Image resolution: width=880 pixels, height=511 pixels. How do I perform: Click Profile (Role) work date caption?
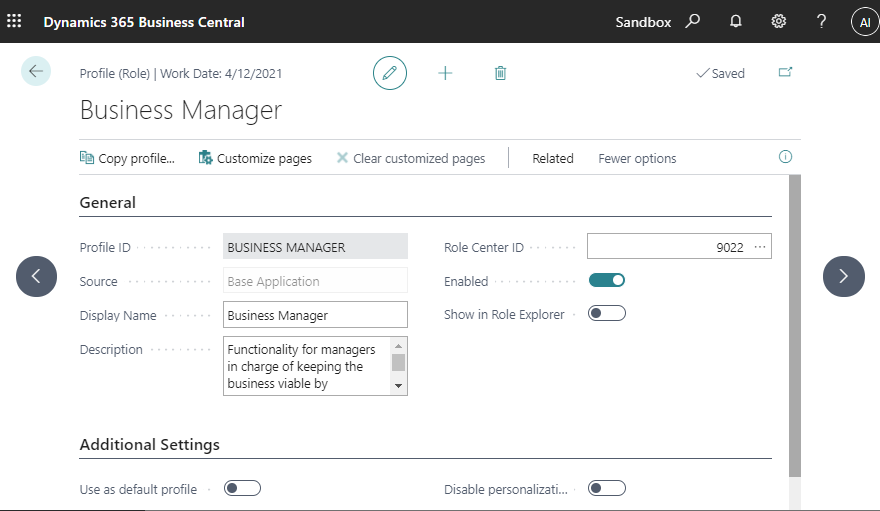pyautogui.click(x=181, y=73)
